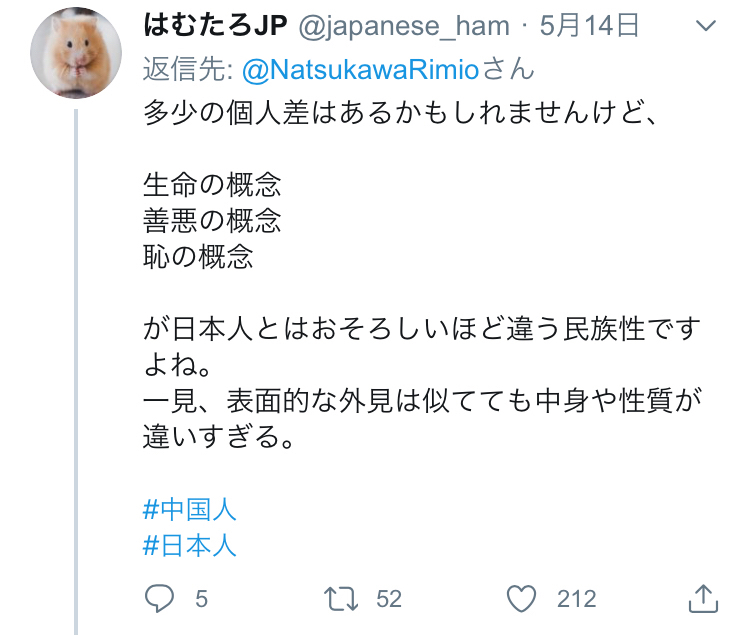
Task: Click the @japanese_ham handle
Action: [x=404, y=26]
